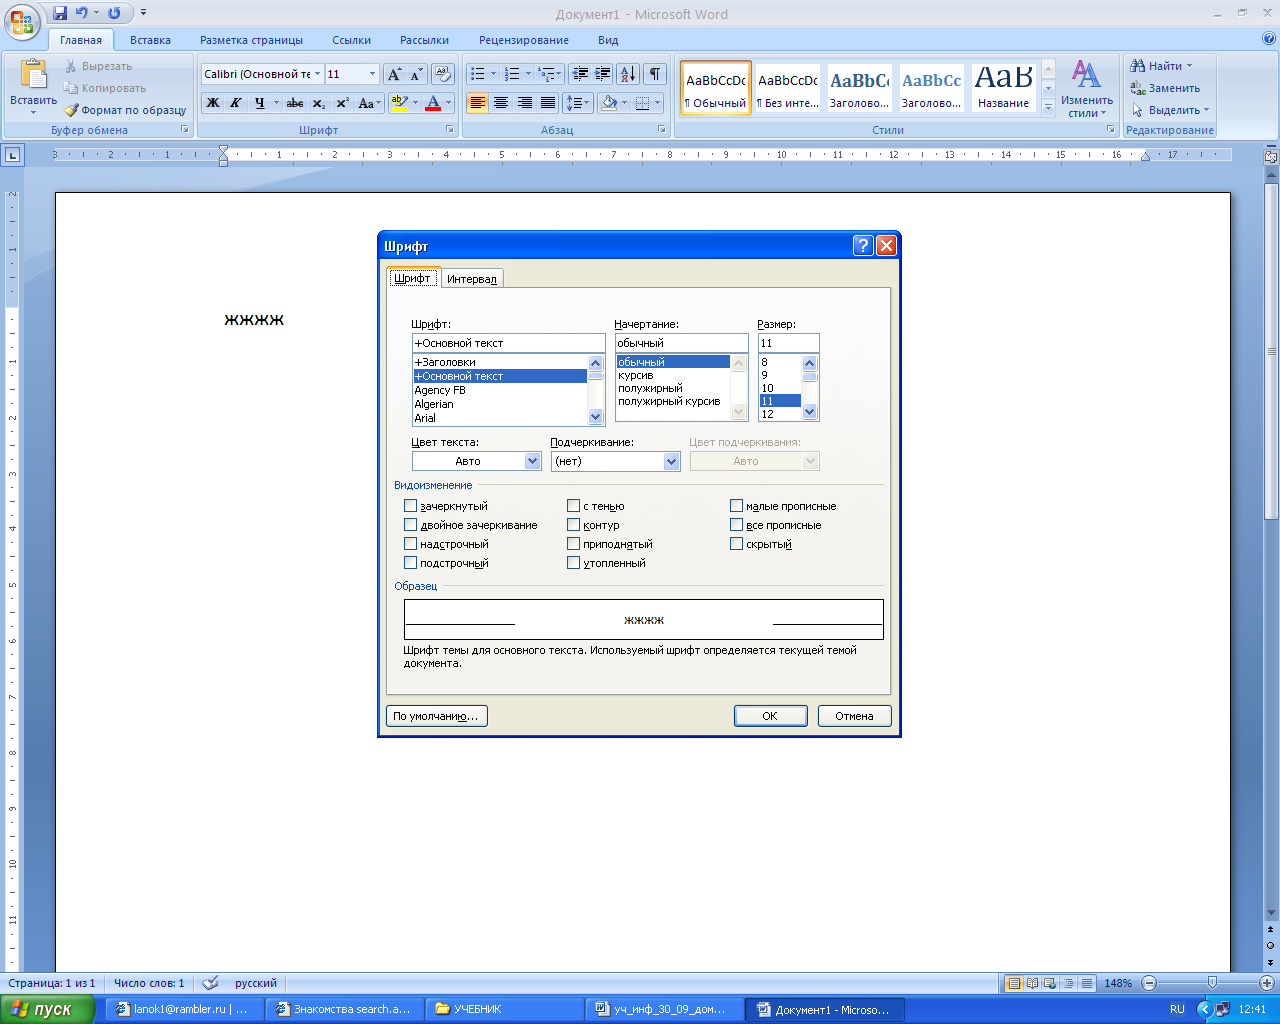This screenshot has height=1024, width=1280.
Task: Enable малые прописные checkbox
Action: point(736,506)
